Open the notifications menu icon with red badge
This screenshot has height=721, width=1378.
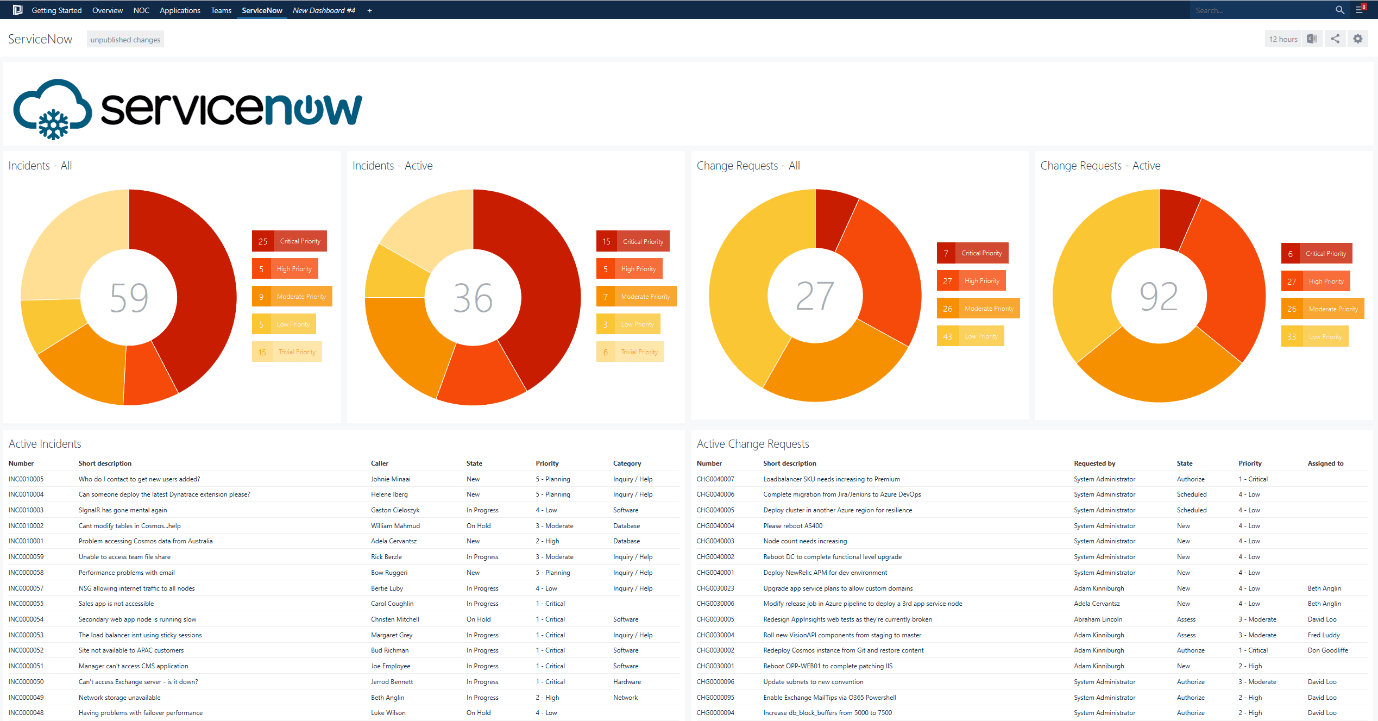point(1361,9)
